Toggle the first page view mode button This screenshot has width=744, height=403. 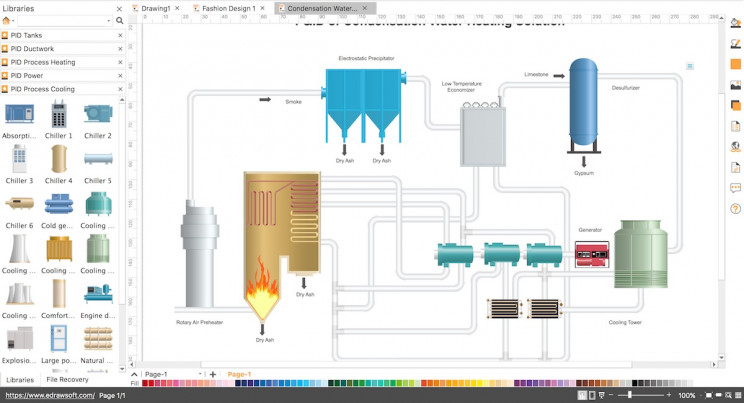(x=582, y=395)
